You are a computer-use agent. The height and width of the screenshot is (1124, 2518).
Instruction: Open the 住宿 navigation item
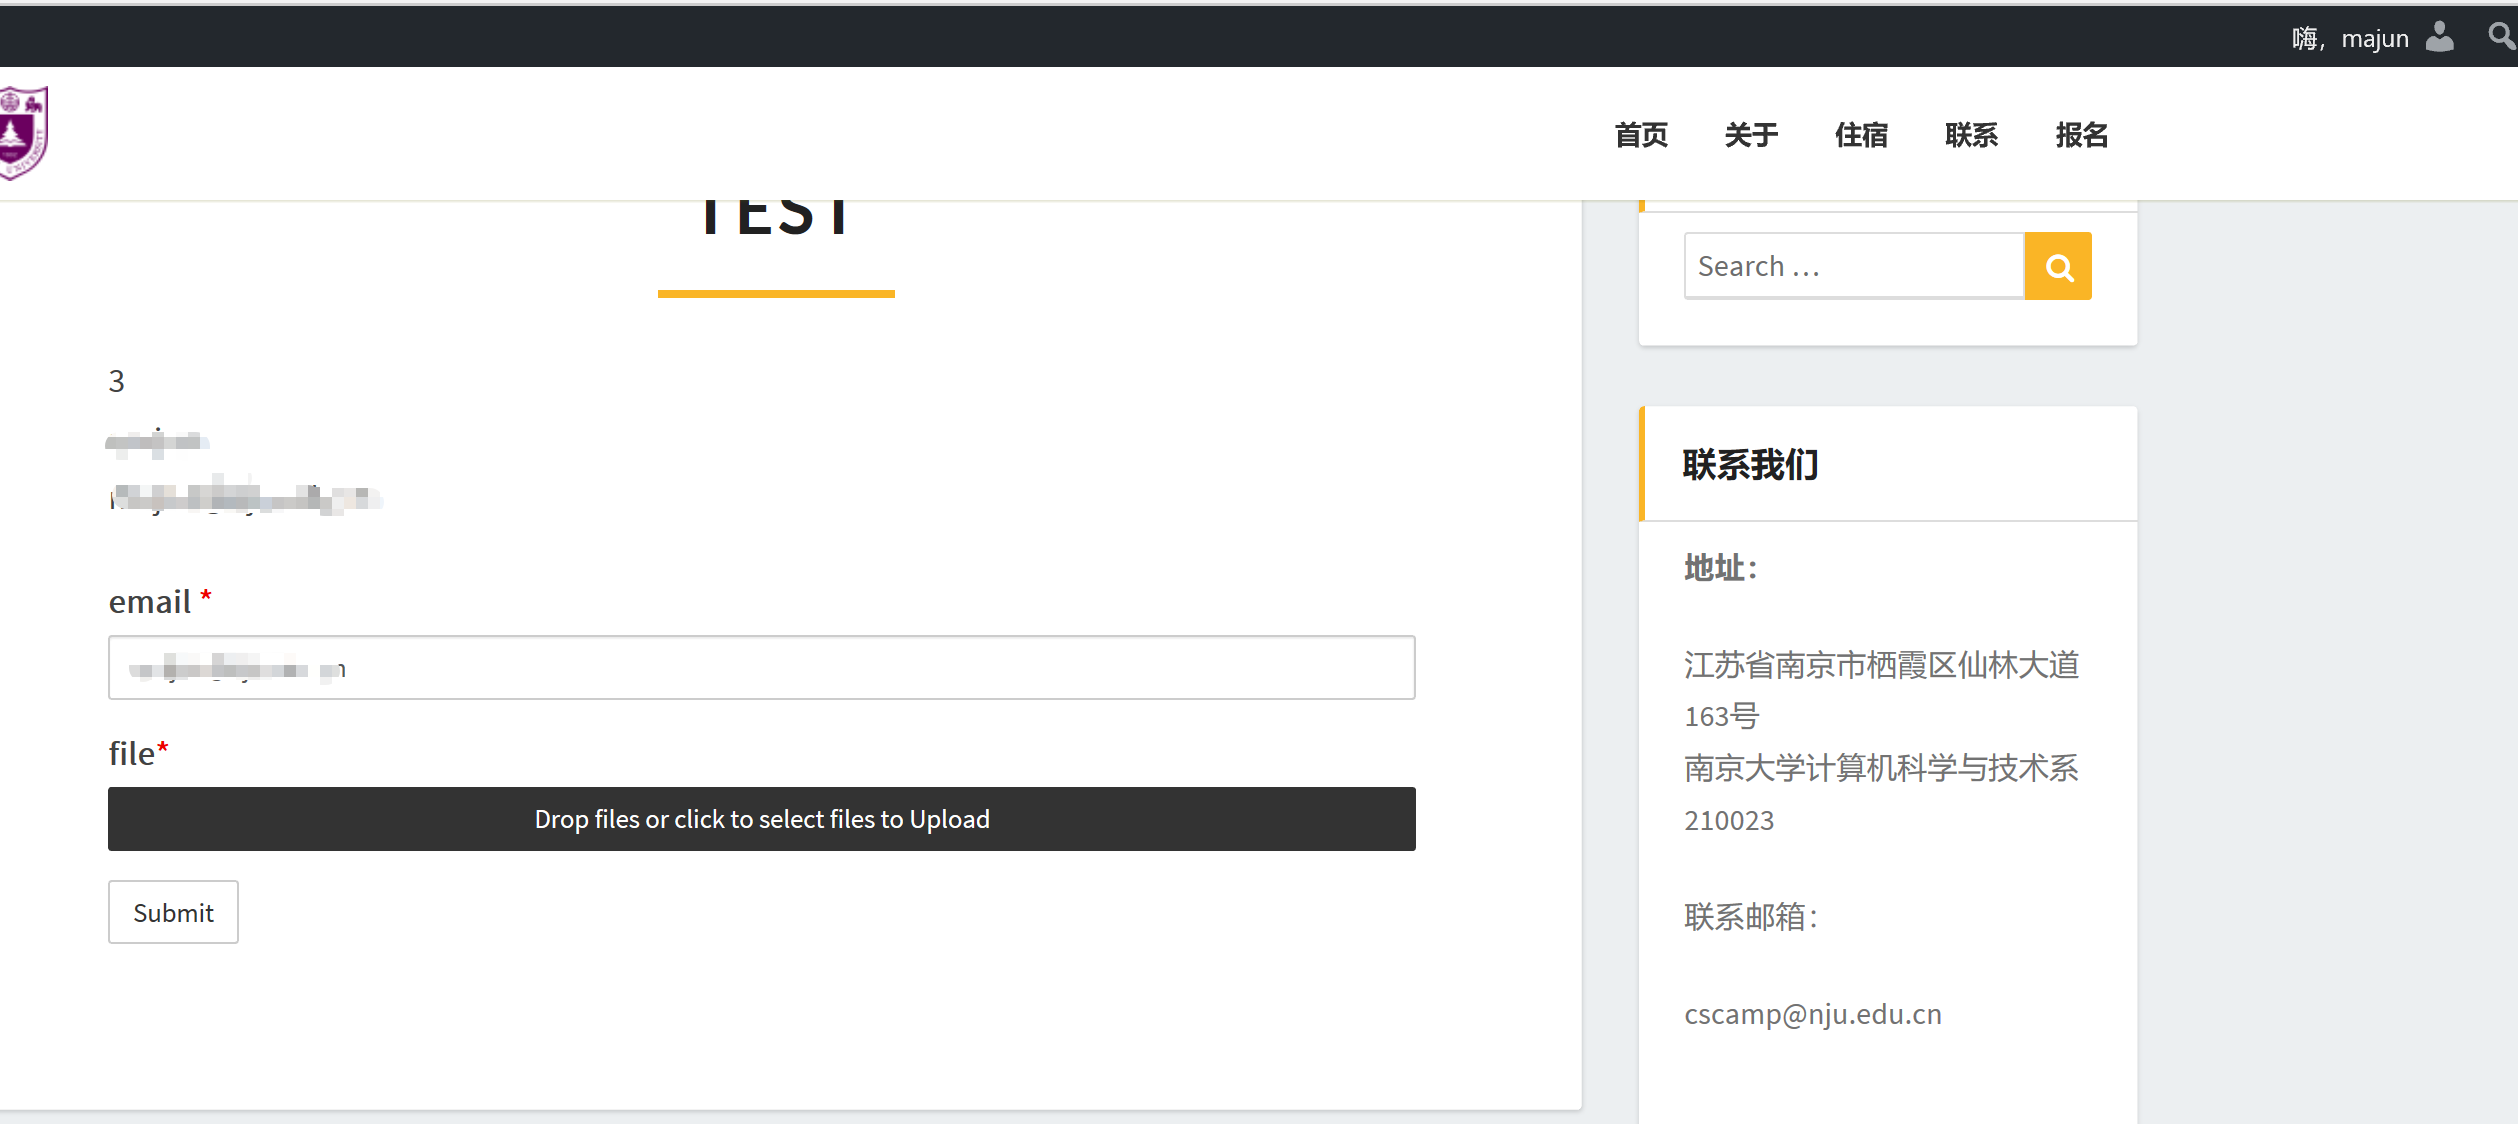coord(1860,135)
